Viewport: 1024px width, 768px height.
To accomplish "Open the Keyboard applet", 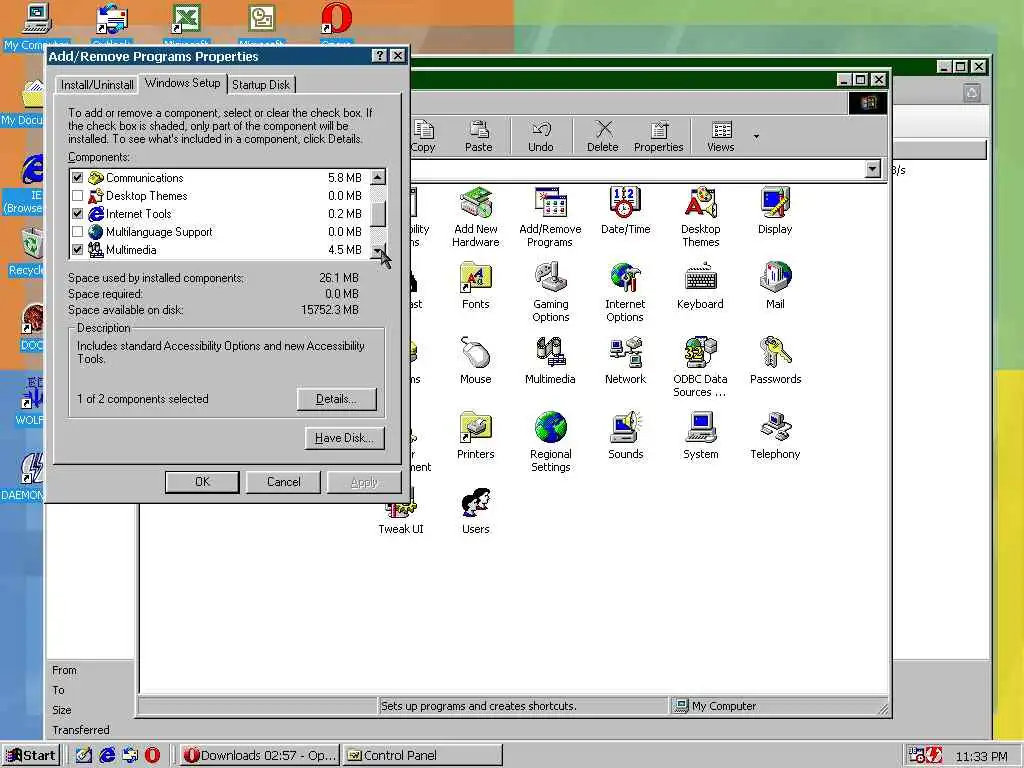I will (700, 286).
